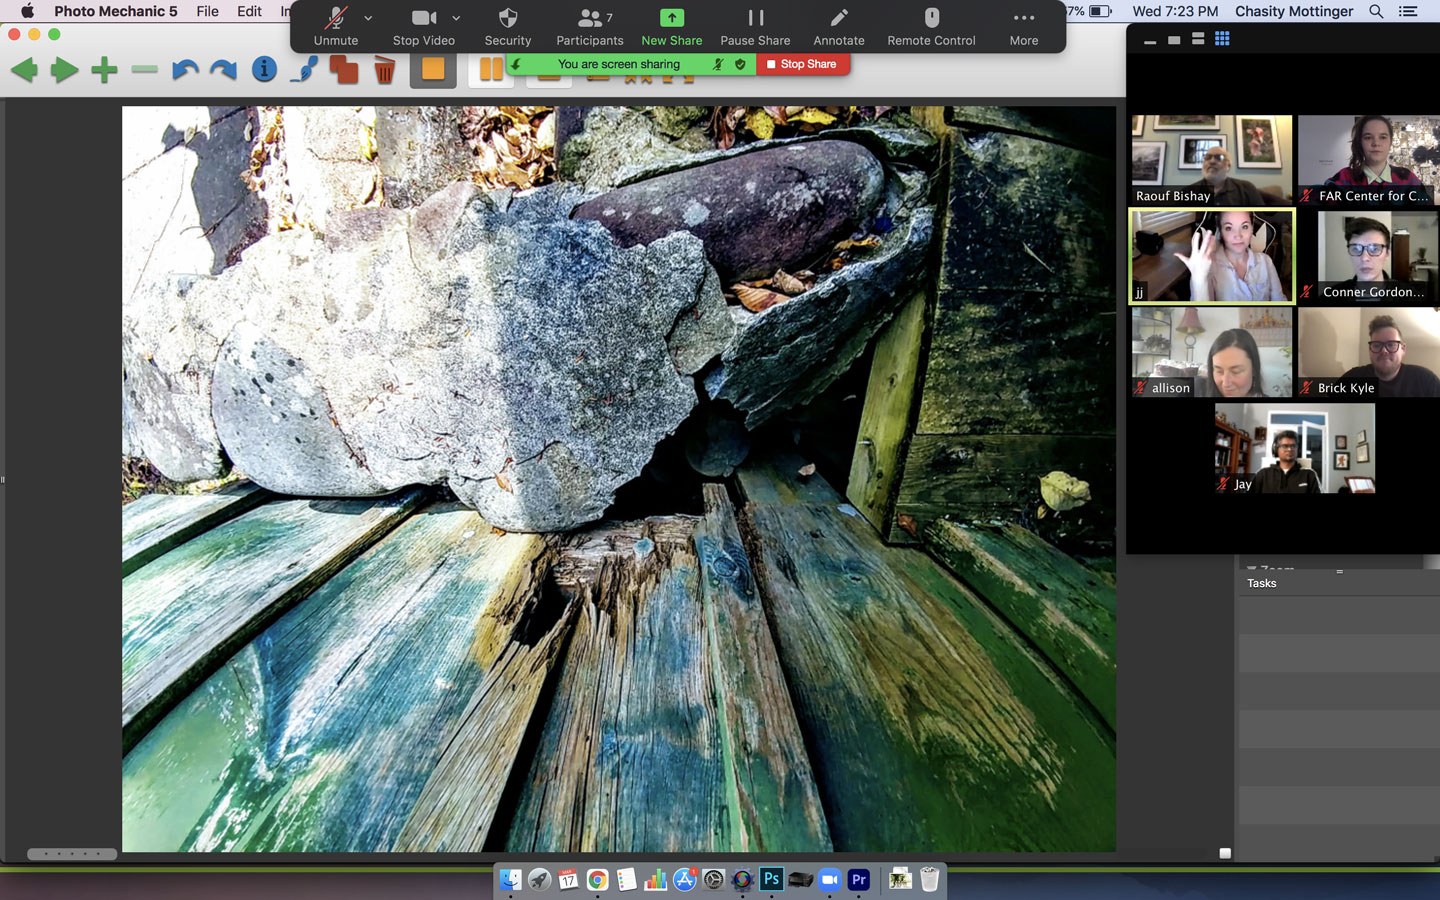
Task: Click the green plus zoom-in icon
Action: pyautogui.click(x=104, y=70)
